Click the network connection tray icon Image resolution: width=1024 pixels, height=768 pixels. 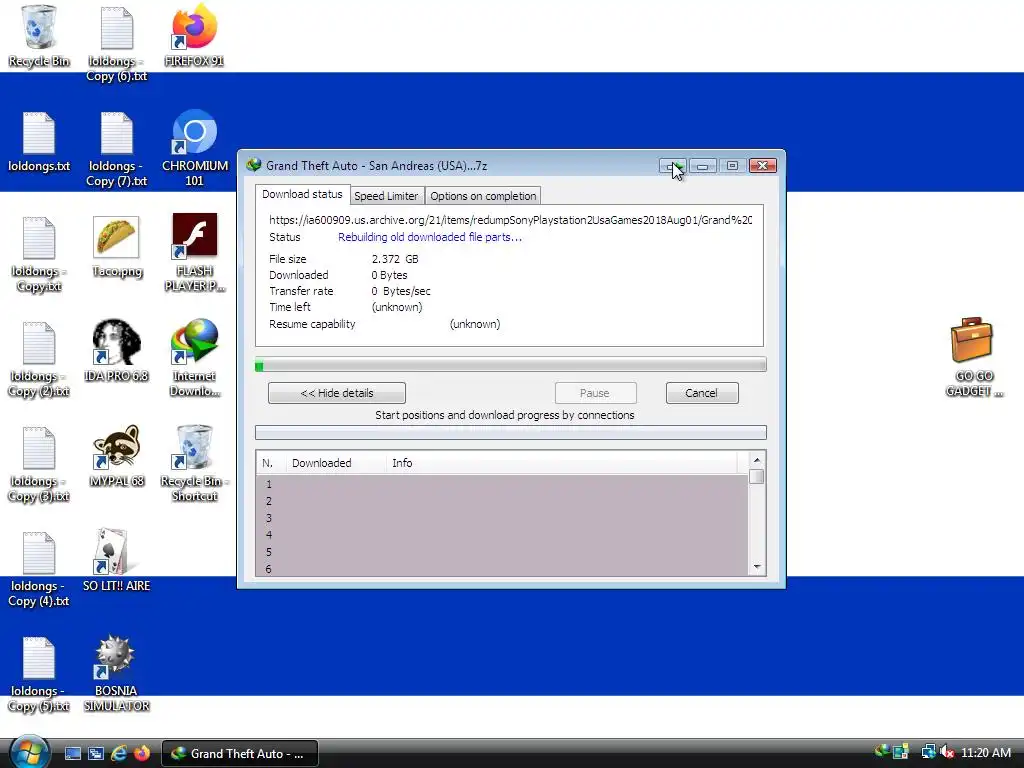(x=928, y=752)
